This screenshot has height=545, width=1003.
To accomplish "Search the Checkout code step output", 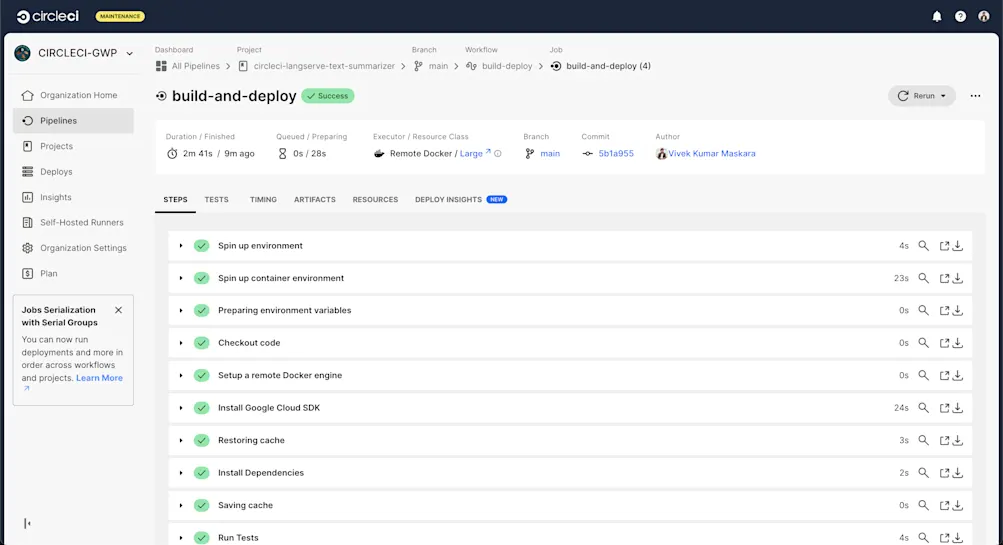I will (x=923, y=343).
